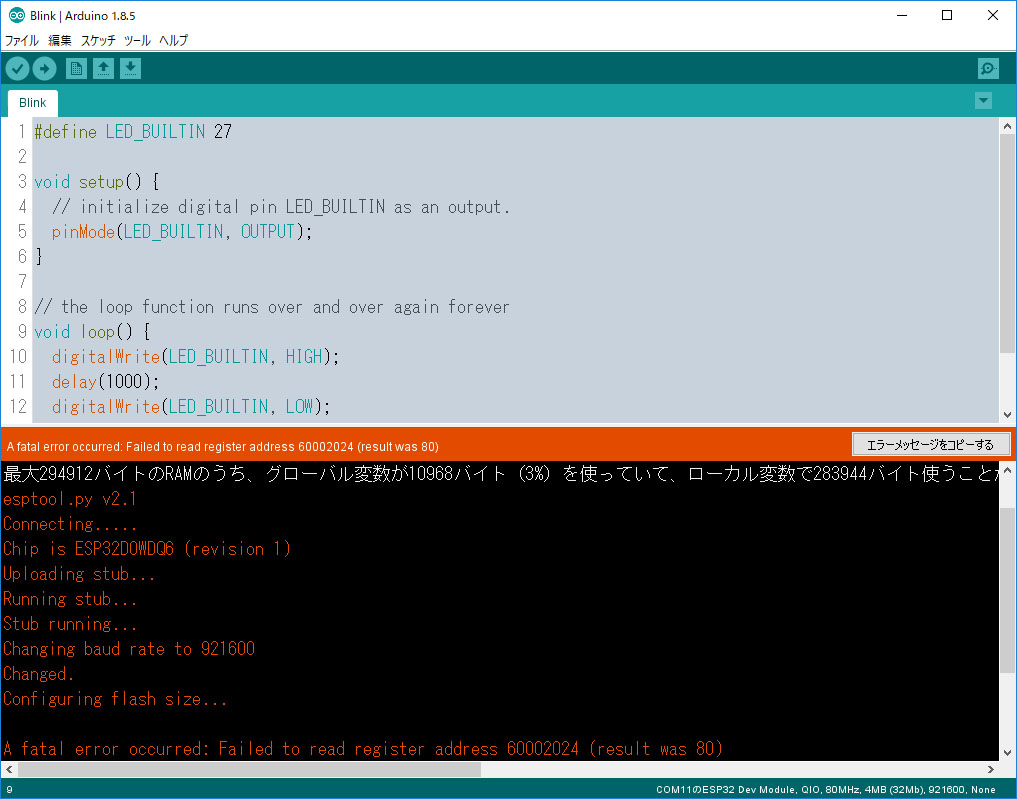Click the Open sketch up-arrow icon

[103, 68]
